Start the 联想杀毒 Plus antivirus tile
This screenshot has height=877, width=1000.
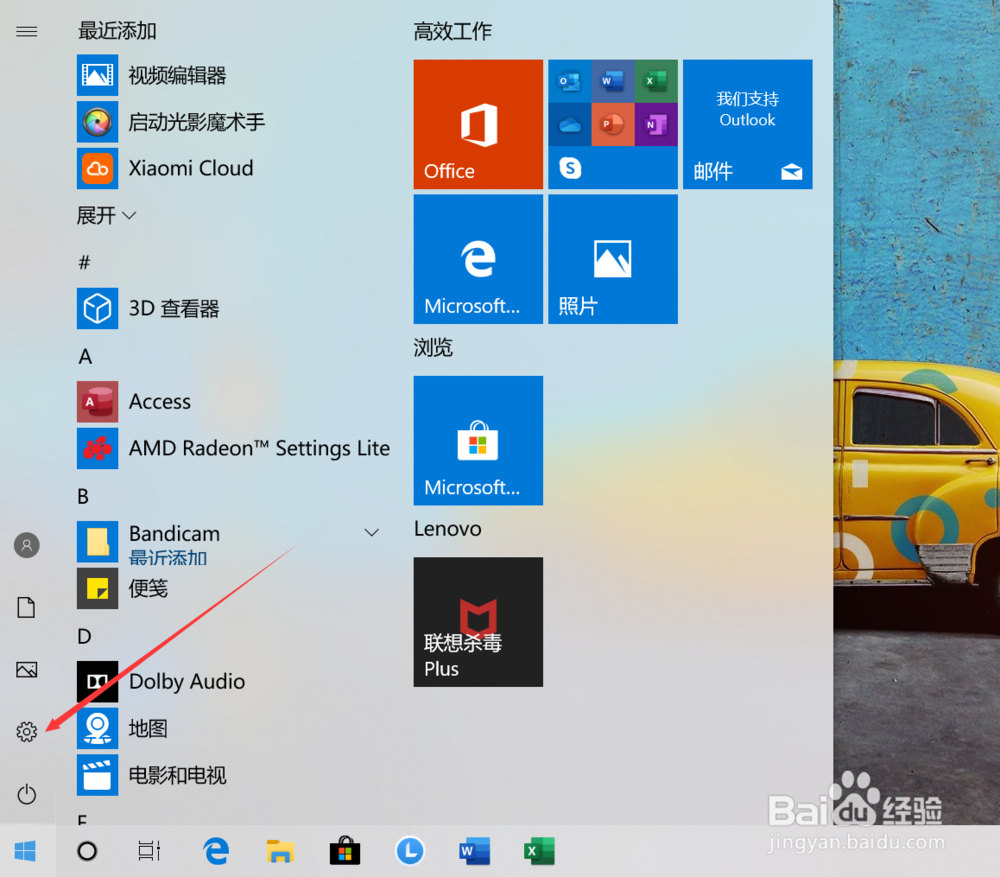pos(478,622)
